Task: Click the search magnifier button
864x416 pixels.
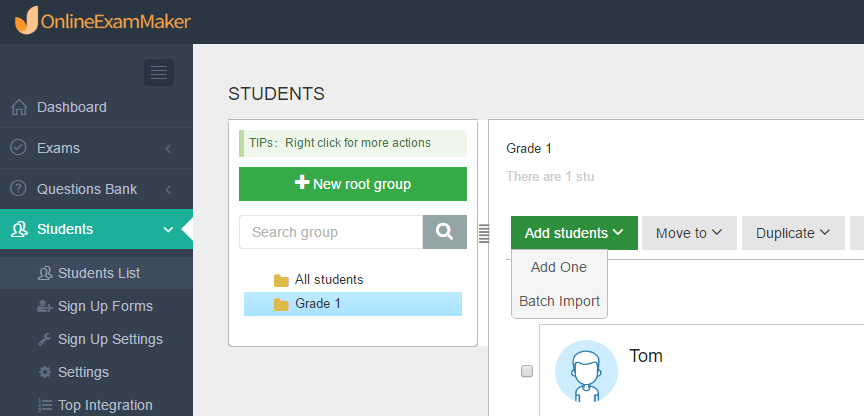Action: pos(445,232)
